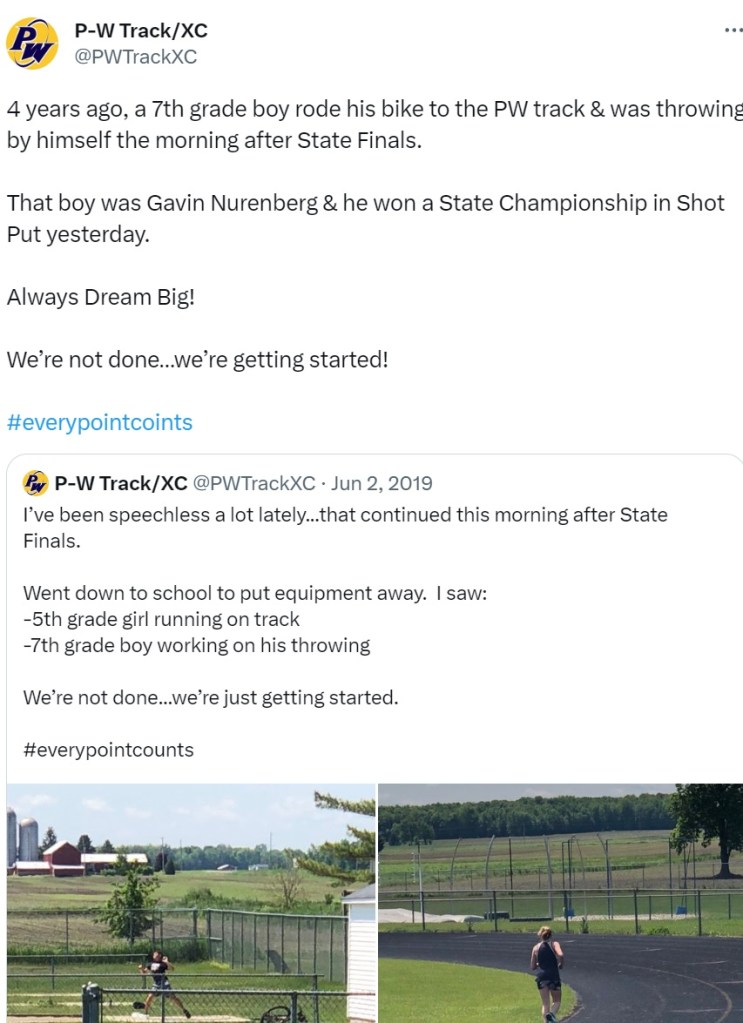The image size is (743, 1023).
Task: Click the "Always Dream Big!" line
Action: (x=100, y=297)
